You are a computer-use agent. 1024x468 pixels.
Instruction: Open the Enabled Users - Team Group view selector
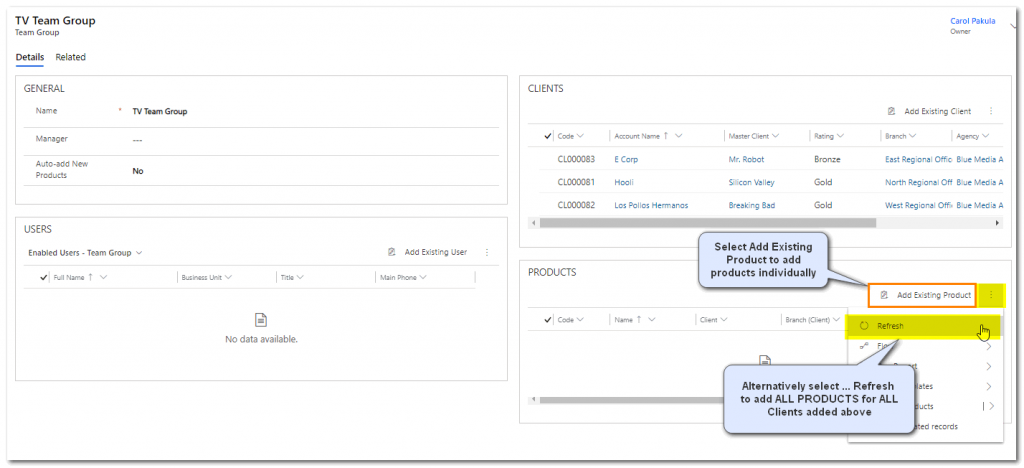pyautogui.click(x=85, y=253)
